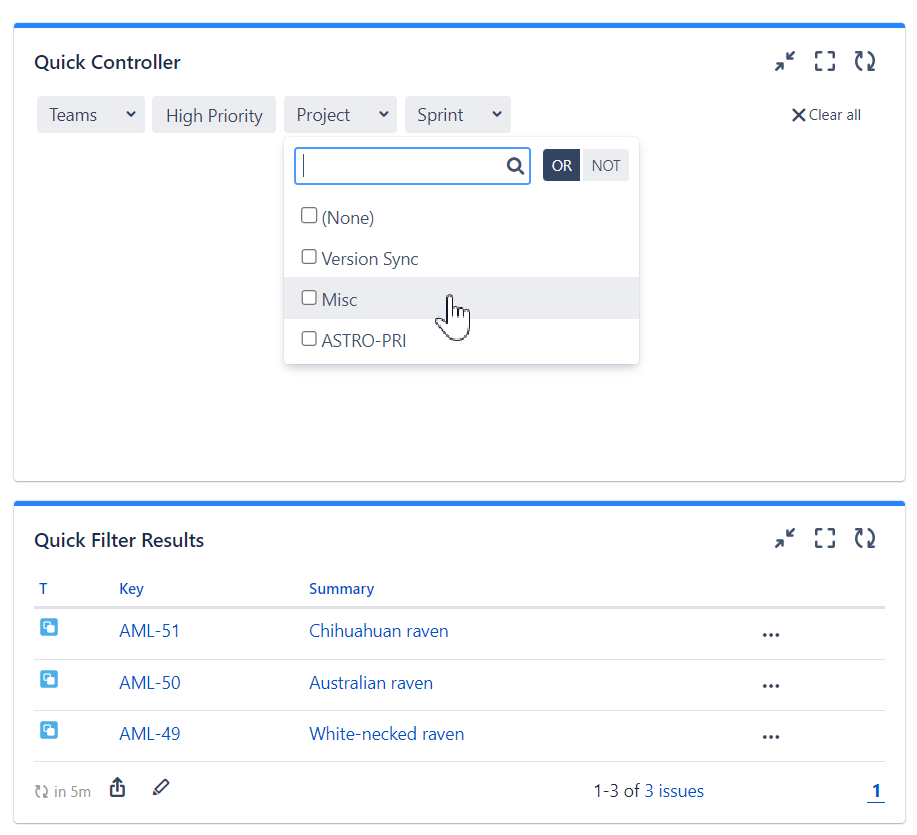Open the actions menu for Chihuahuan raven
This screenshot has height=835, width=917.
click(771, 633)
